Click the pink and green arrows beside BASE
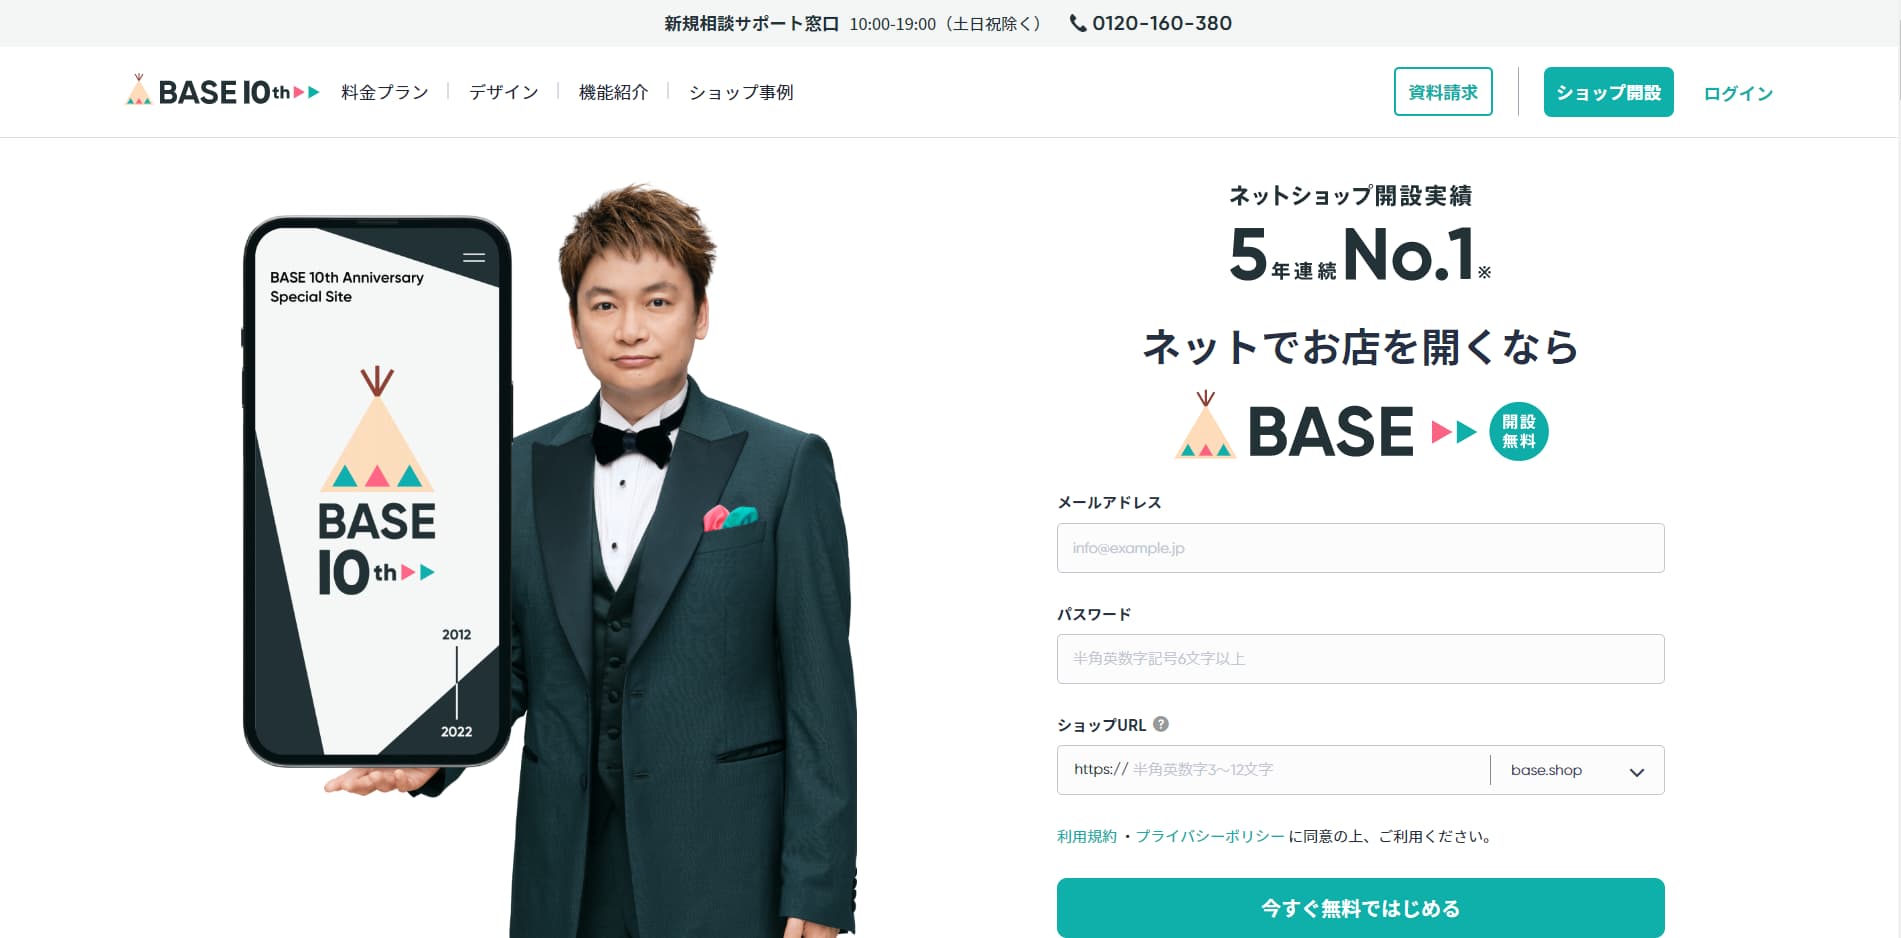The height and width of the screenshot is (938, 1901). tap(1454, 432)
